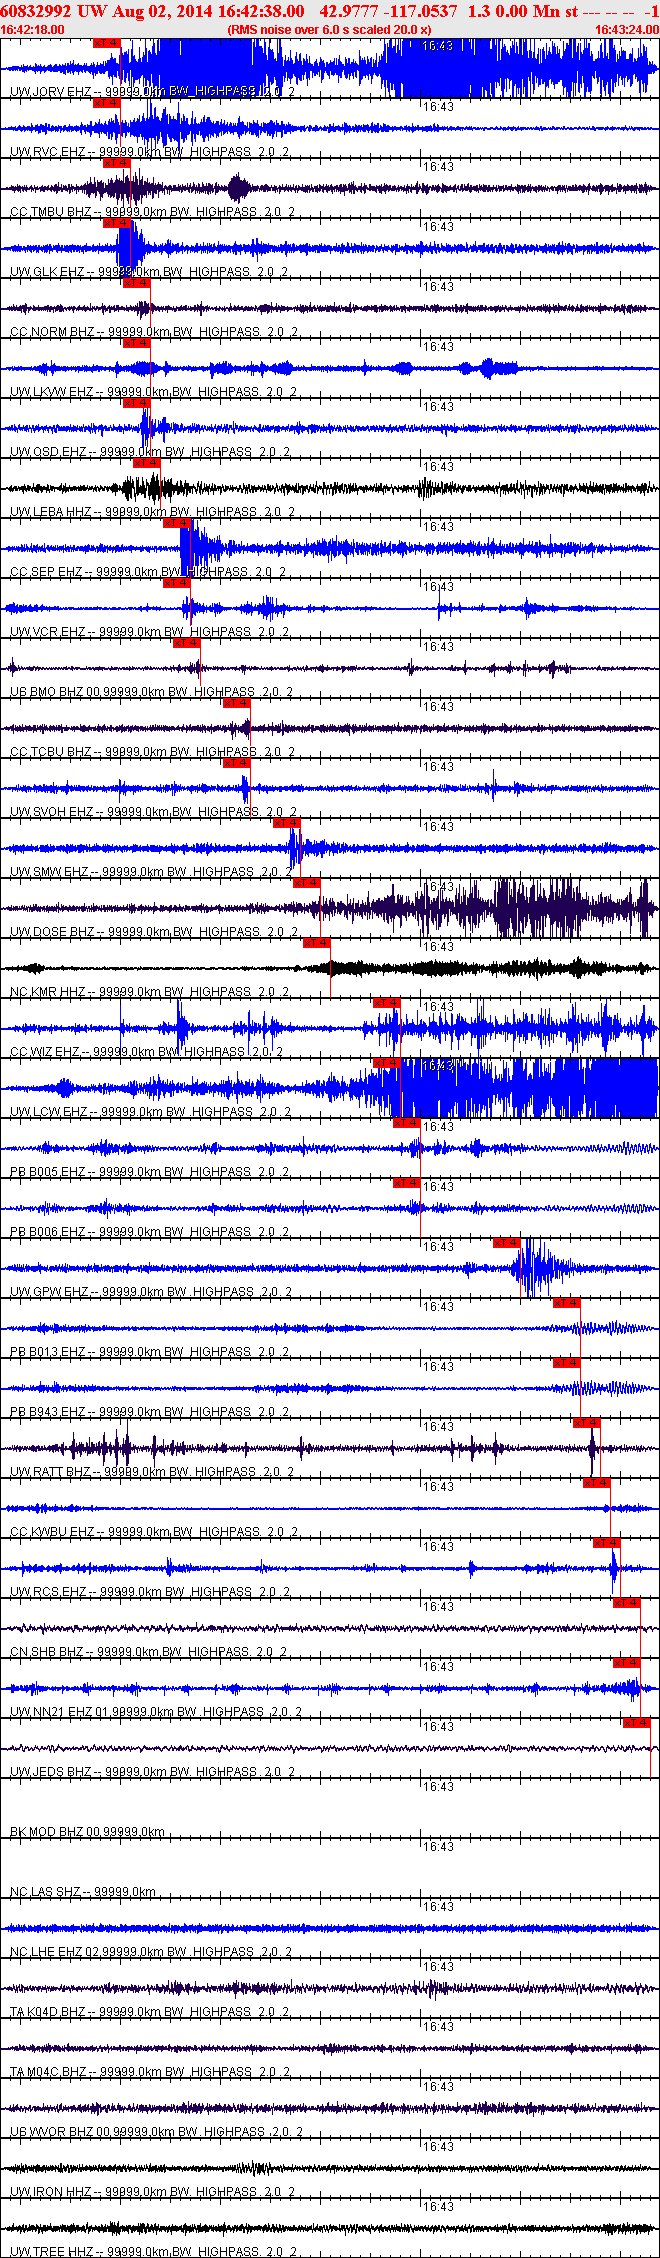Click the CC.KWBU EHZ station label

[153, 1531]
